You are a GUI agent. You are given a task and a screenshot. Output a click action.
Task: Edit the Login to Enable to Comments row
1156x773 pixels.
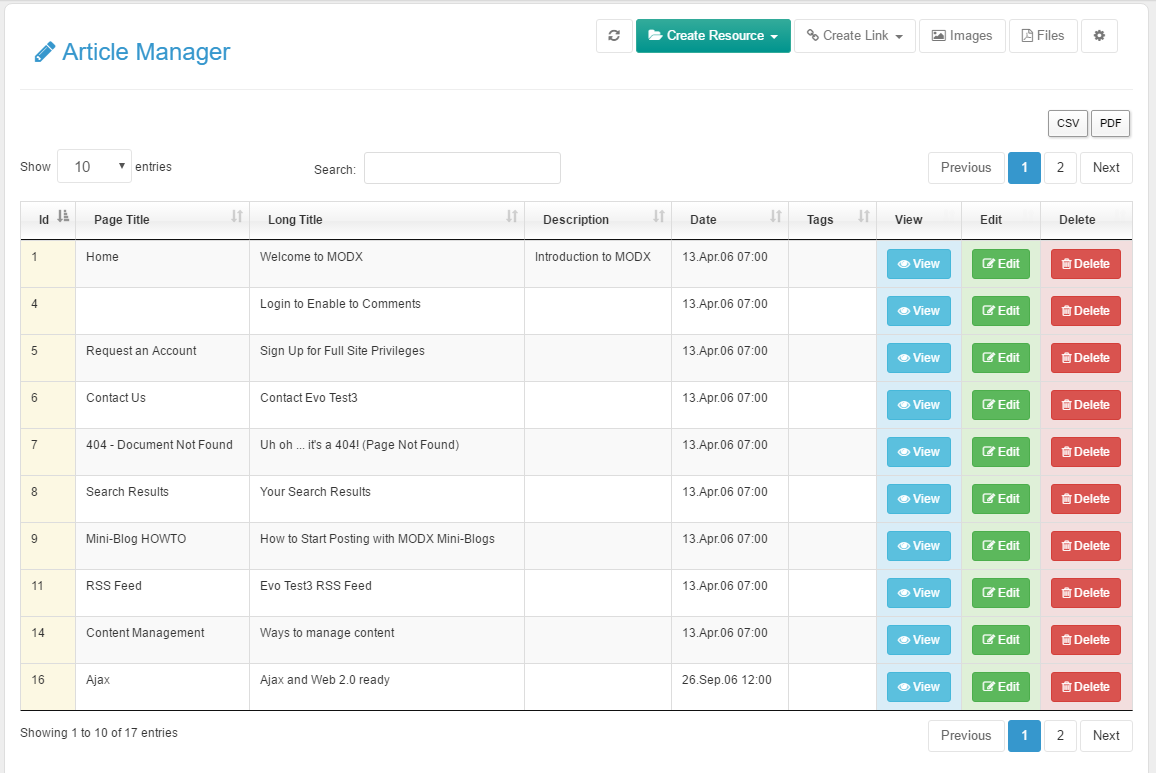pos(1000,311)
